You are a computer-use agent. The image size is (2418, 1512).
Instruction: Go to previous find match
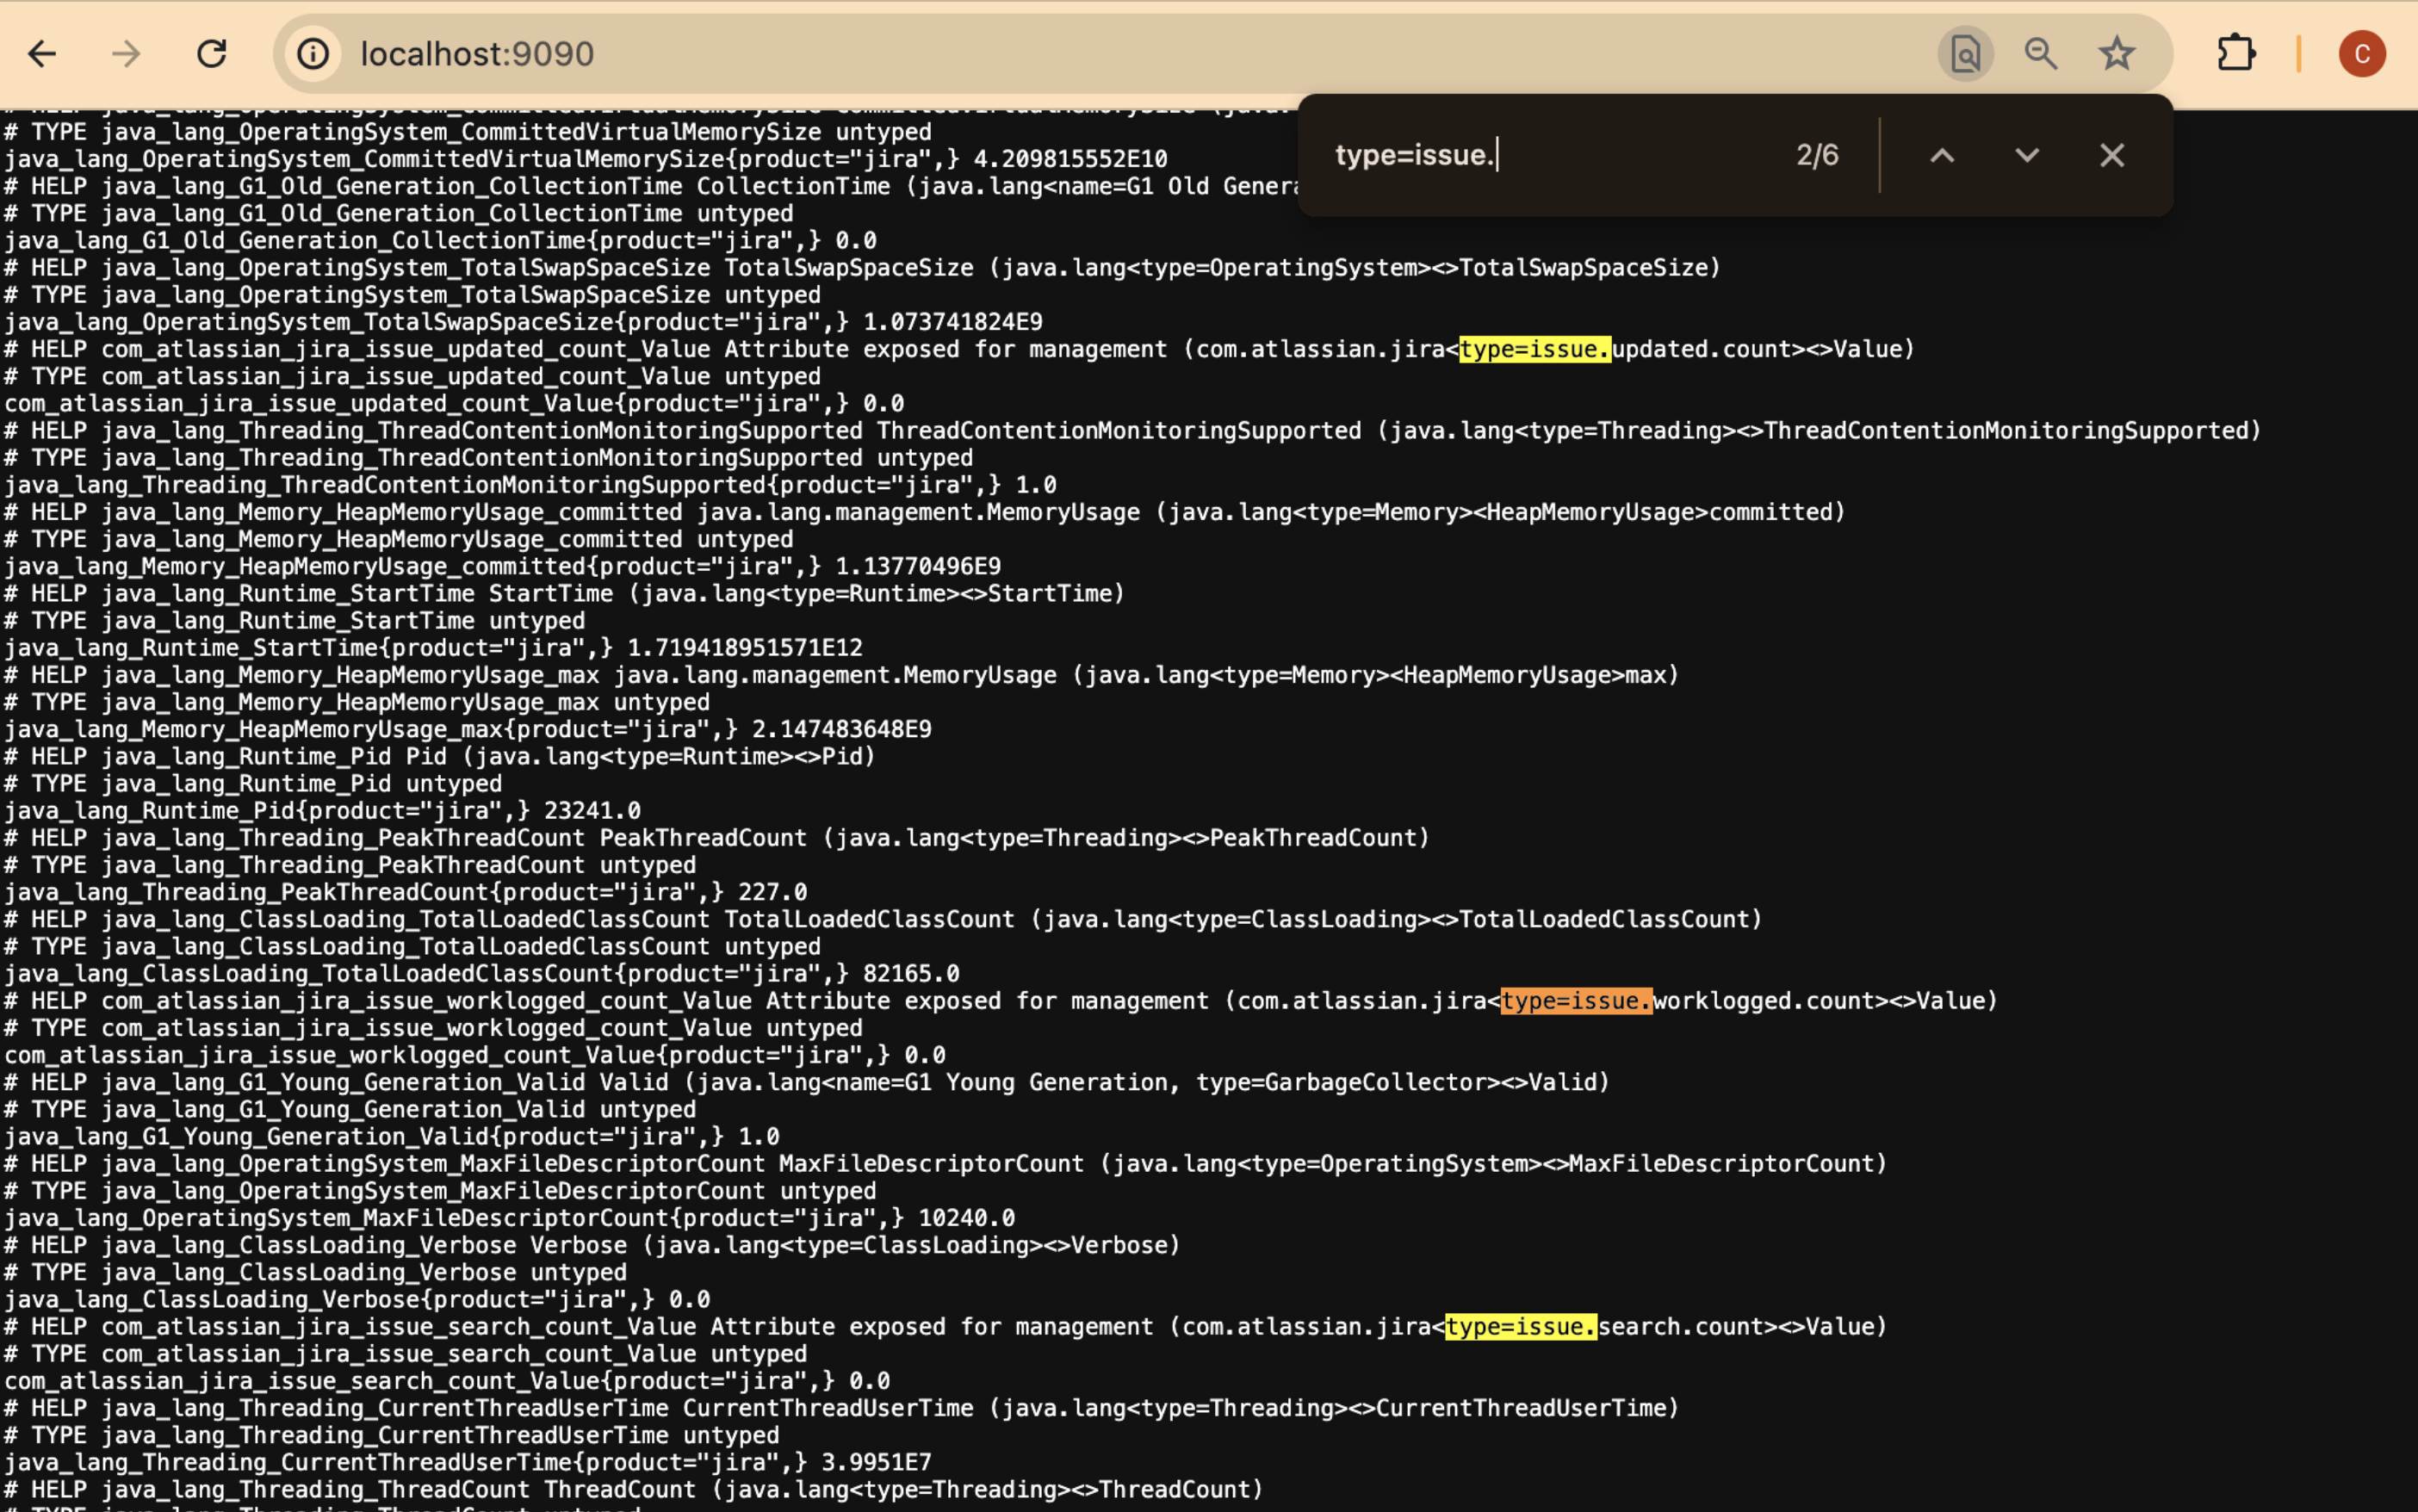1942,155
